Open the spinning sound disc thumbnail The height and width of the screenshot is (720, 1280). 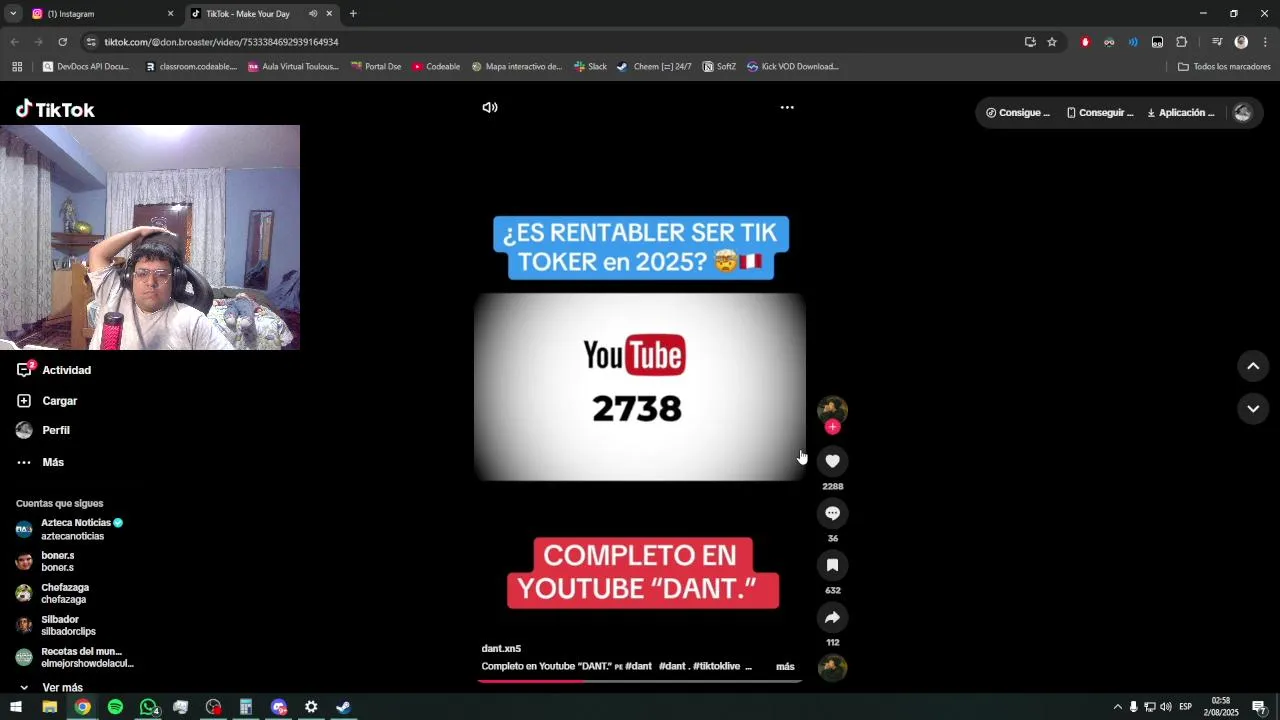click(x=832, y=667)
